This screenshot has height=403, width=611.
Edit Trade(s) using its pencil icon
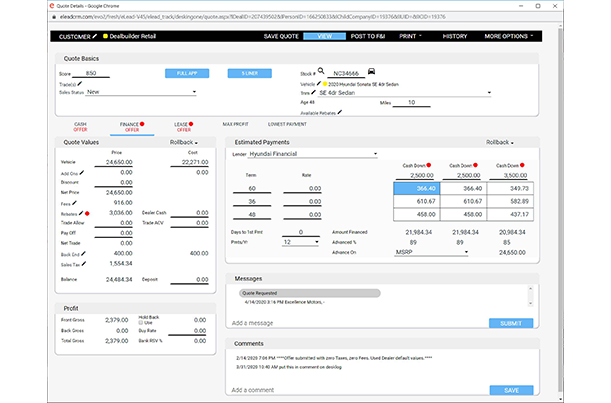(80, 83)
